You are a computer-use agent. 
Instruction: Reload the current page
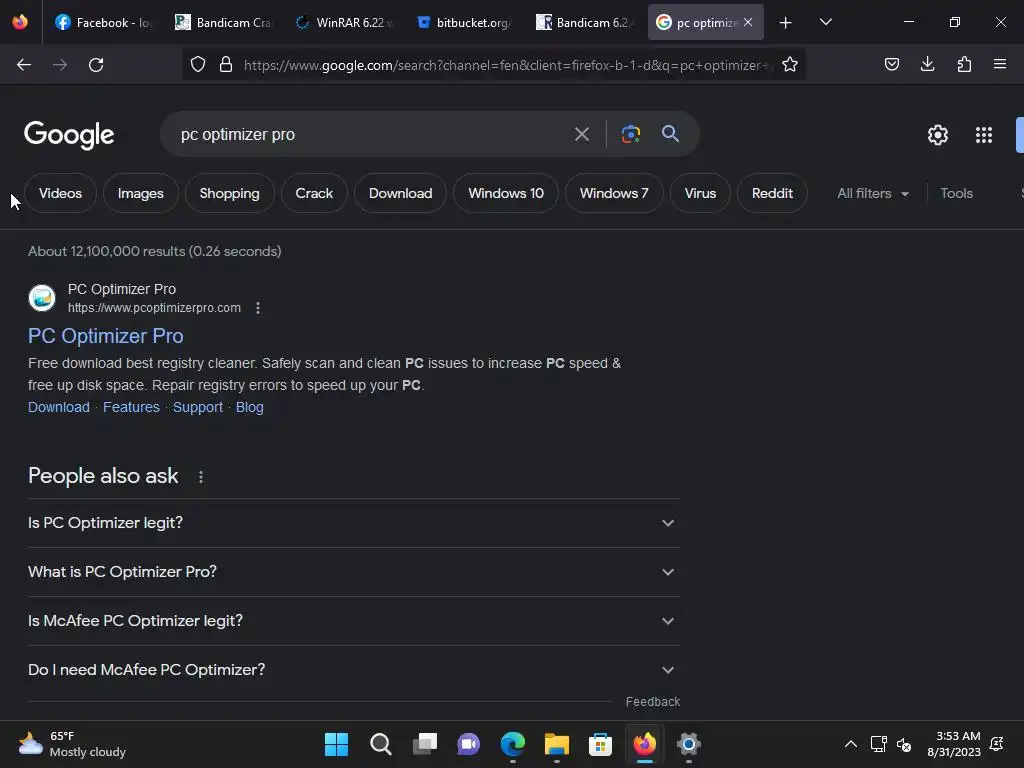click(x=96, y=65)
